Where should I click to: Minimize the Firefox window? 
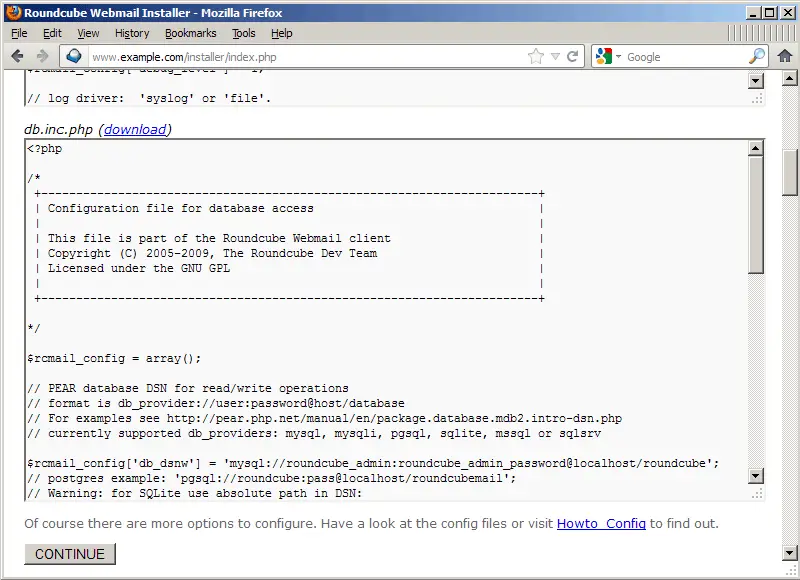tap(753, 13)
